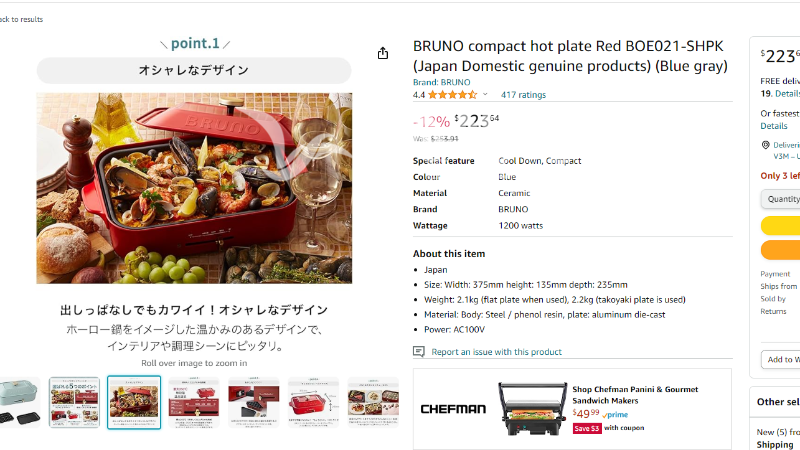This screenshot has height=450, width=800.
Task: Click the Chefman panini grill ad image
Action: (532, 409)
